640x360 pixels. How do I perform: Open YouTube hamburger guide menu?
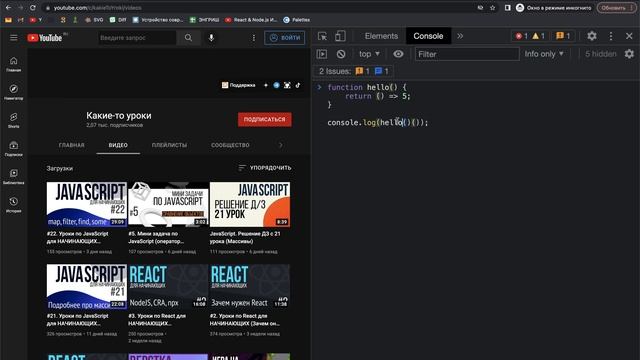tap(13, 38)
